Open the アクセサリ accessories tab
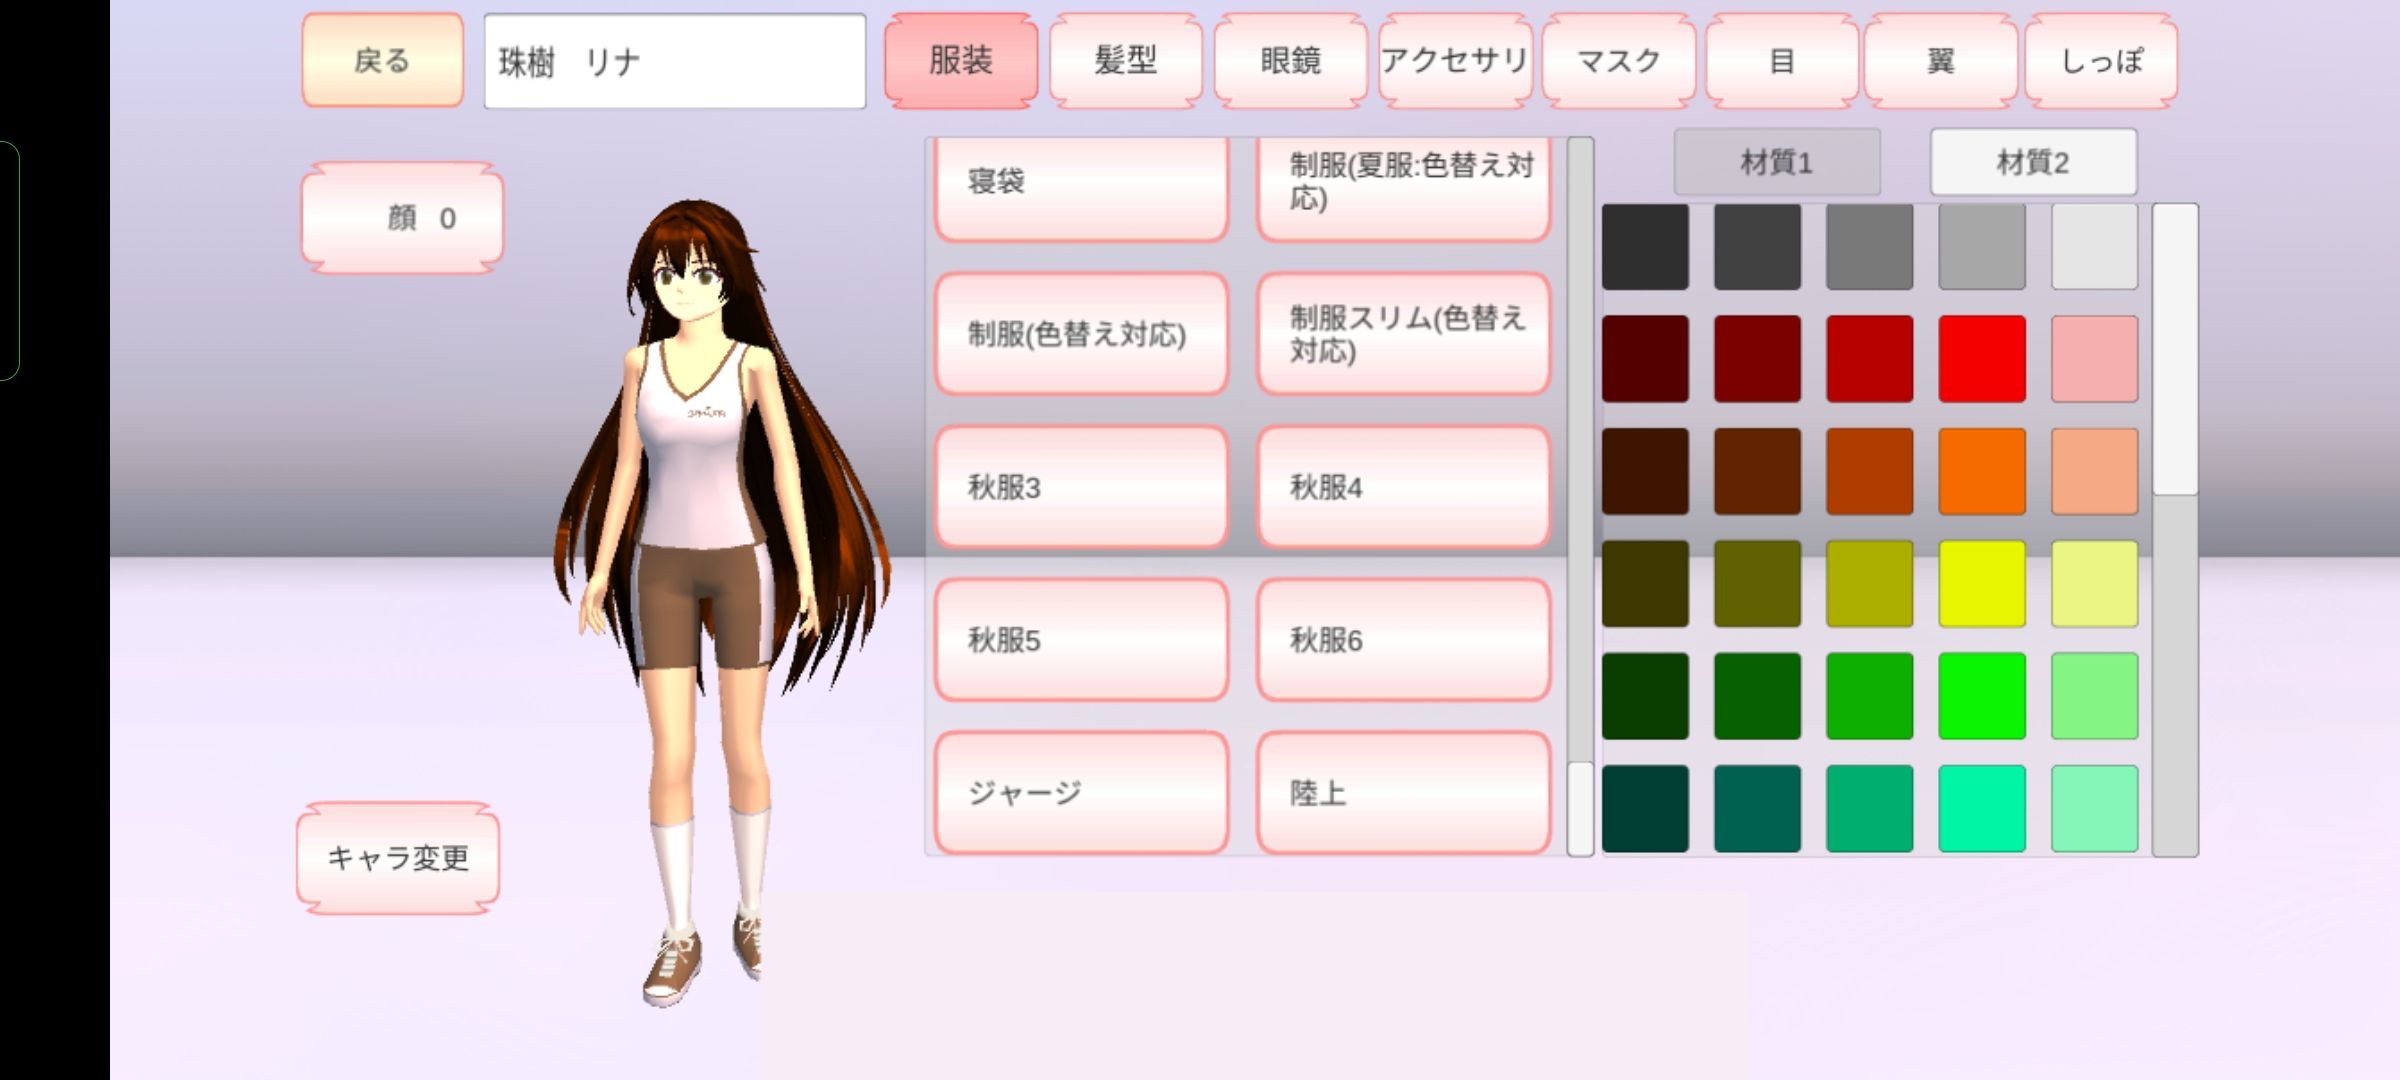 (1454, 60)
